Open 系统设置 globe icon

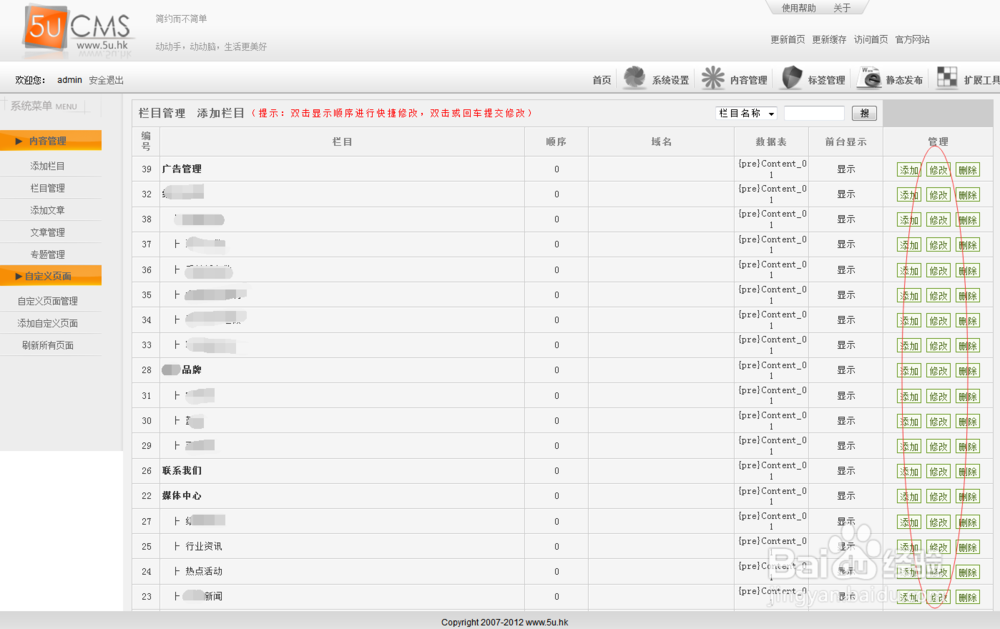635,78
